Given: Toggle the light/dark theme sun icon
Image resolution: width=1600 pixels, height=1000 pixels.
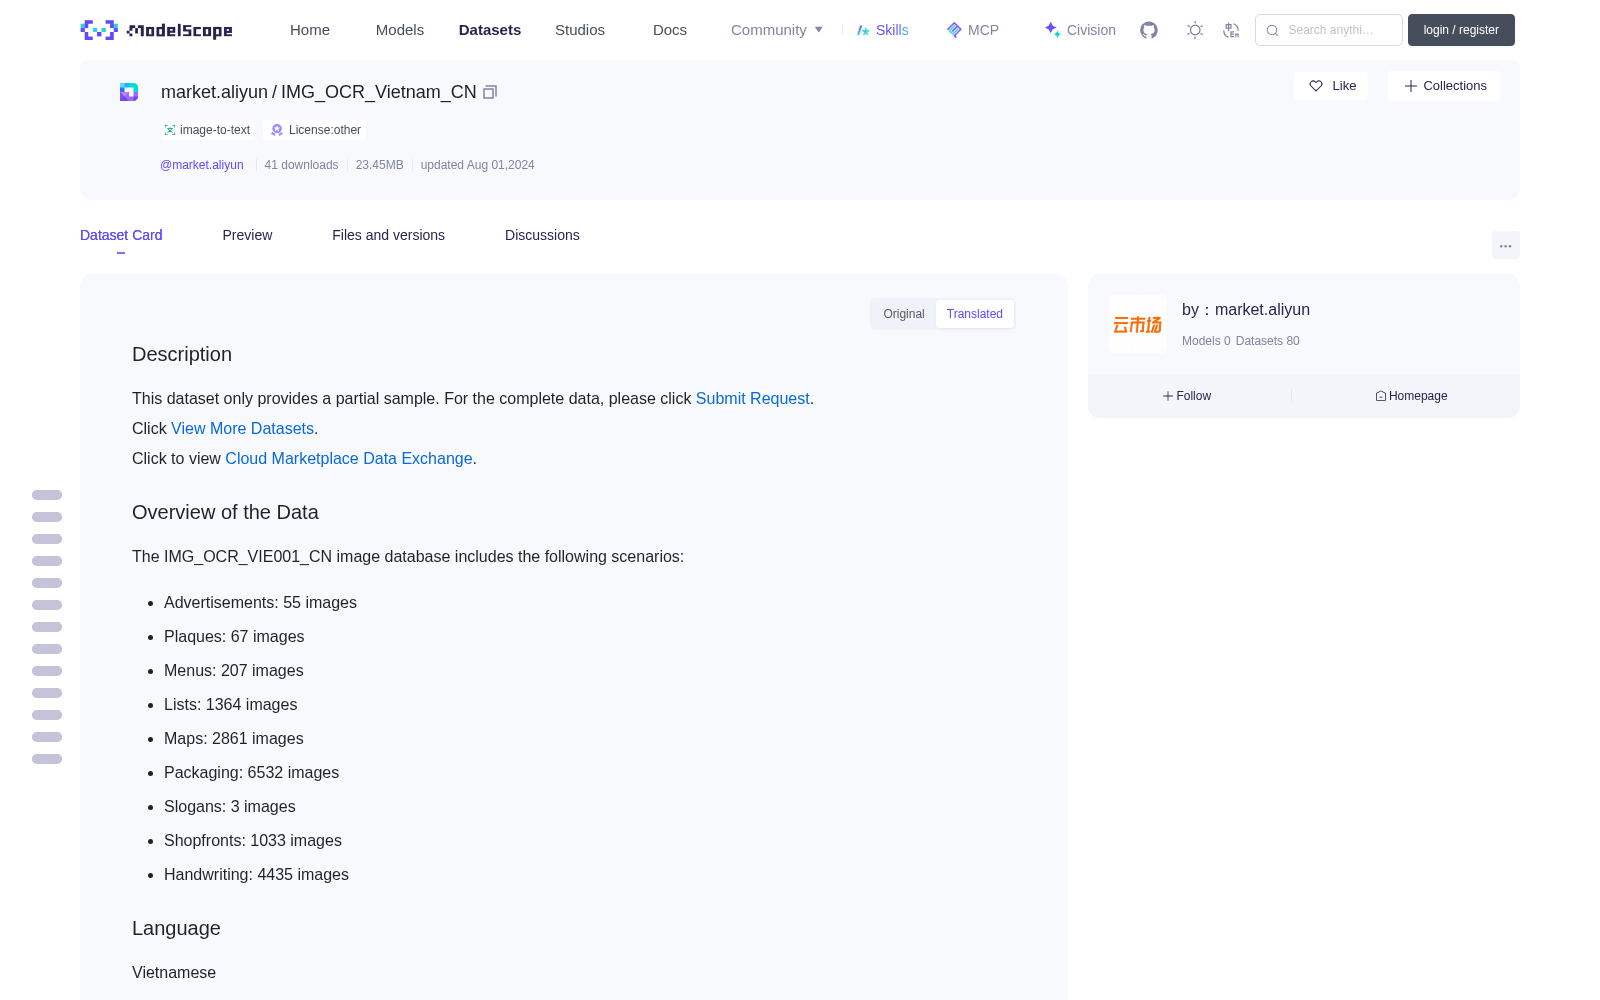Looking at the screenshot, I should click(1195, 30).
